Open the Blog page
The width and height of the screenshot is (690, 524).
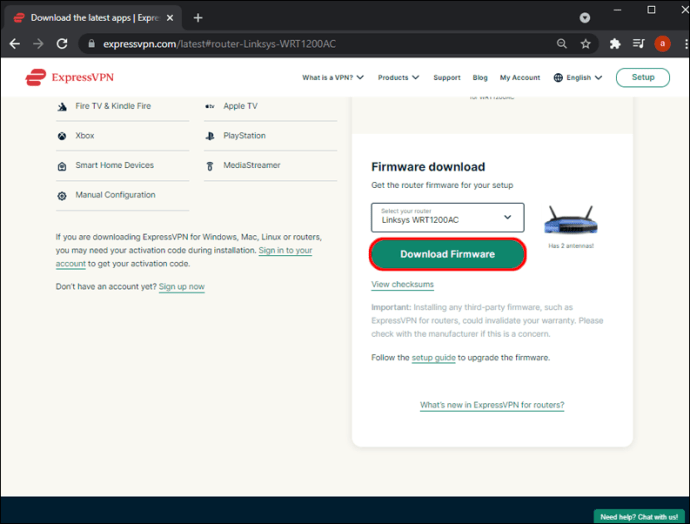pyautogui.click(x=480, y=77)
